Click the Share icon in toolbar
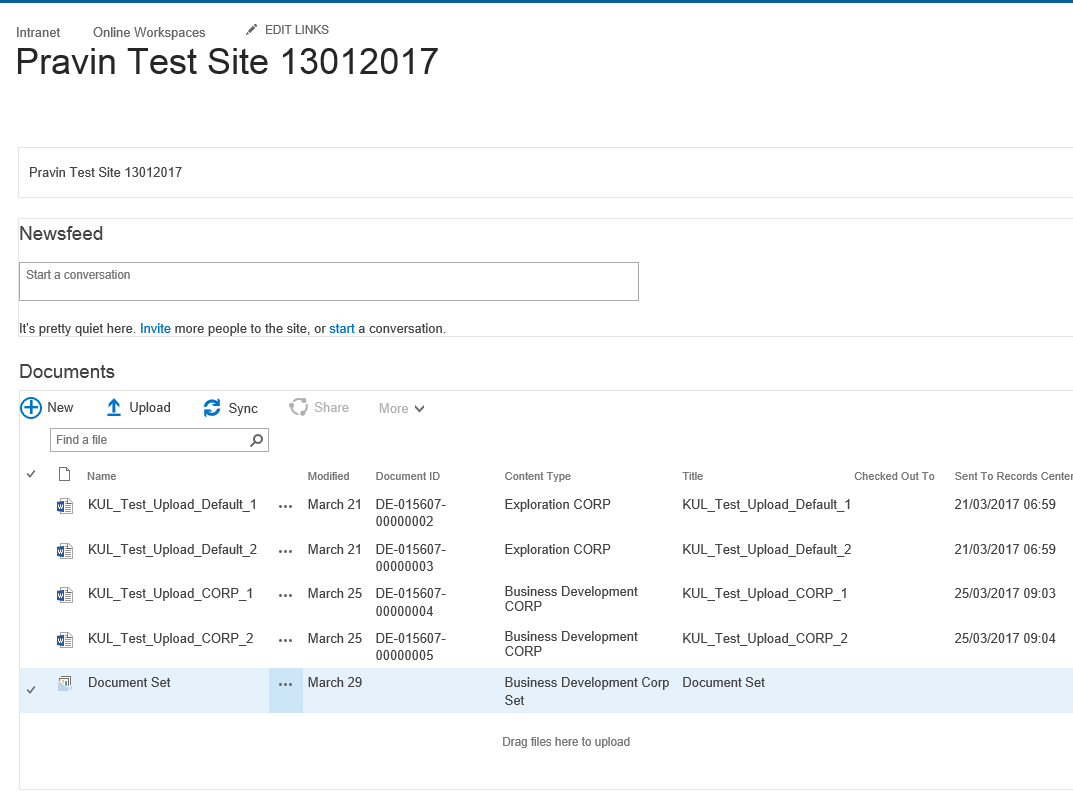The height and width of the screenshot is (795, 1073). [298, 408]
